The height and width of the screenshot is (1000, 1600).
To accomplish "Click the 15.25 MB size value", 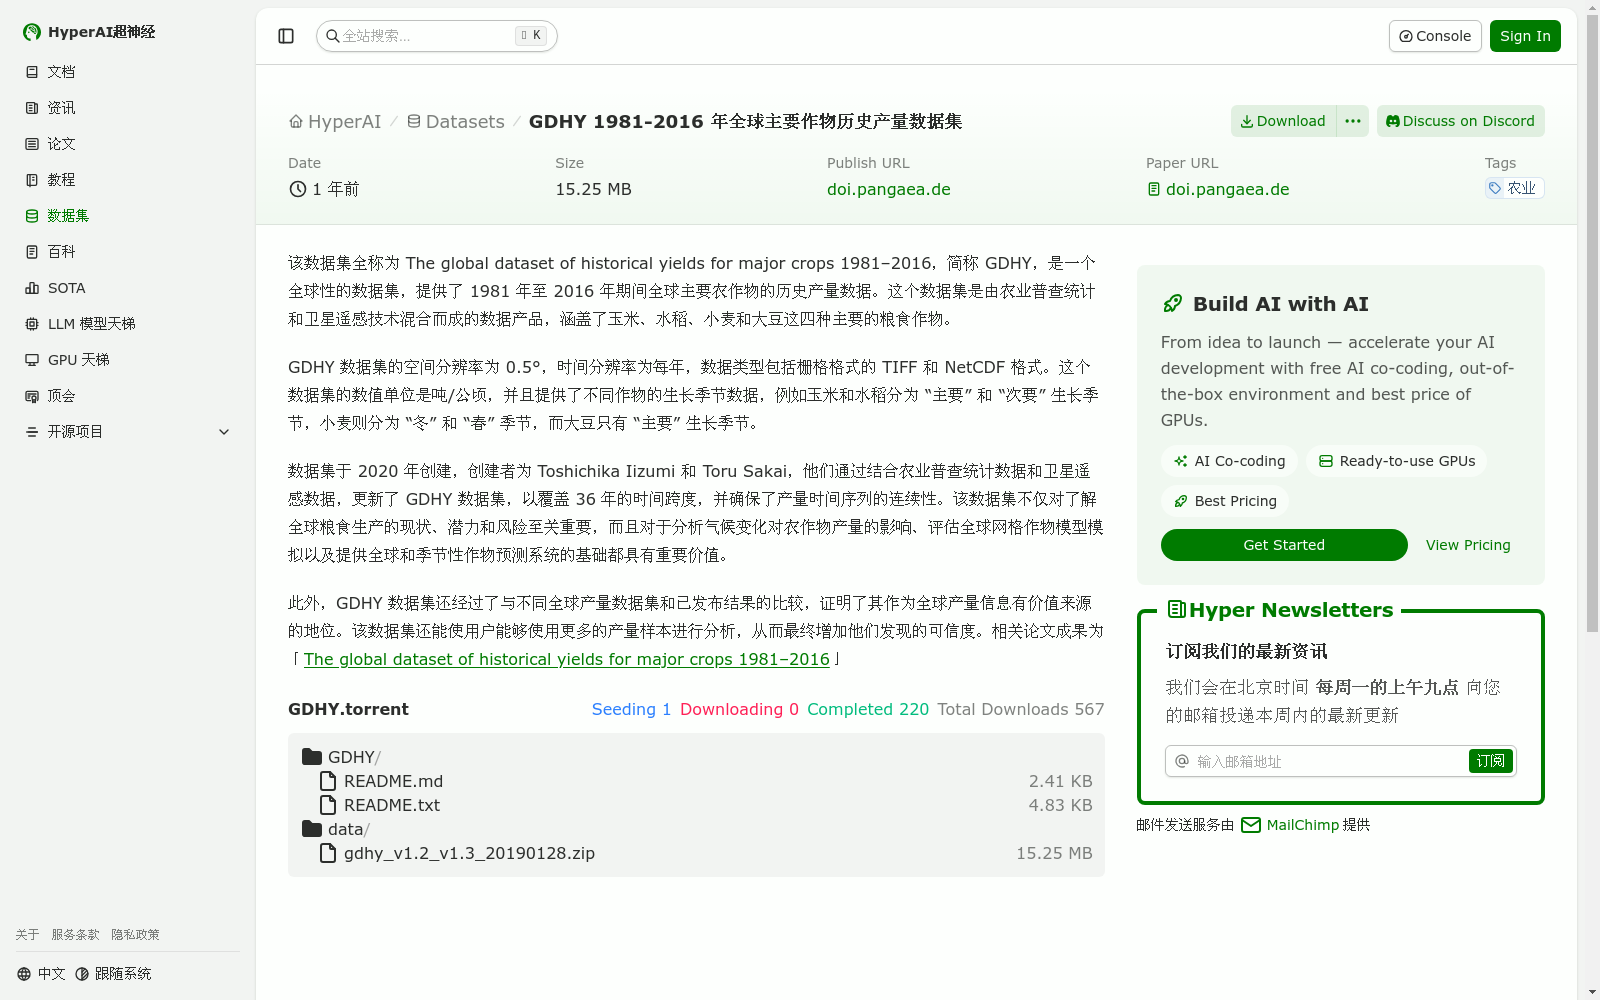I will 593,189.
